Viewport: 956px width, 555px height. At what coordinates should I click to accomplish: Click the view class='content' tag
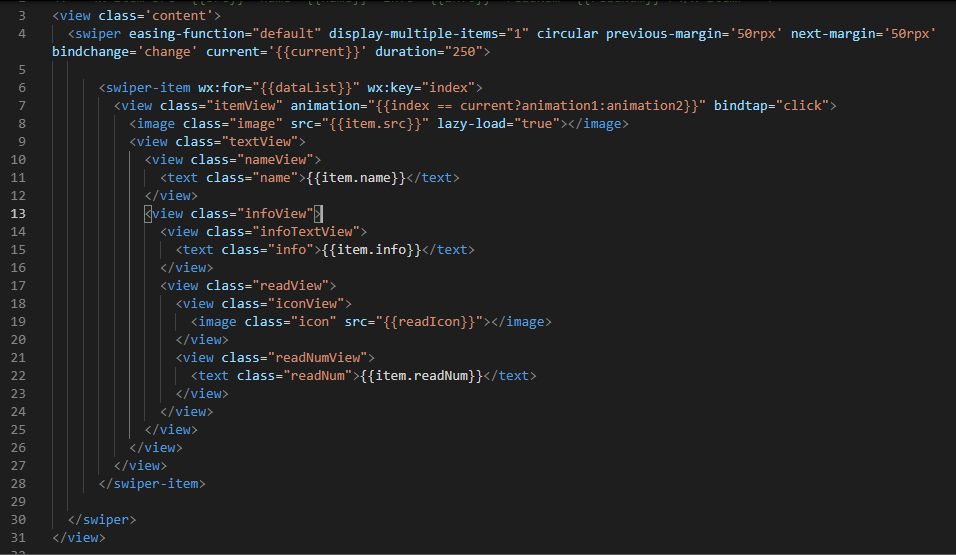tap(137, 15)
